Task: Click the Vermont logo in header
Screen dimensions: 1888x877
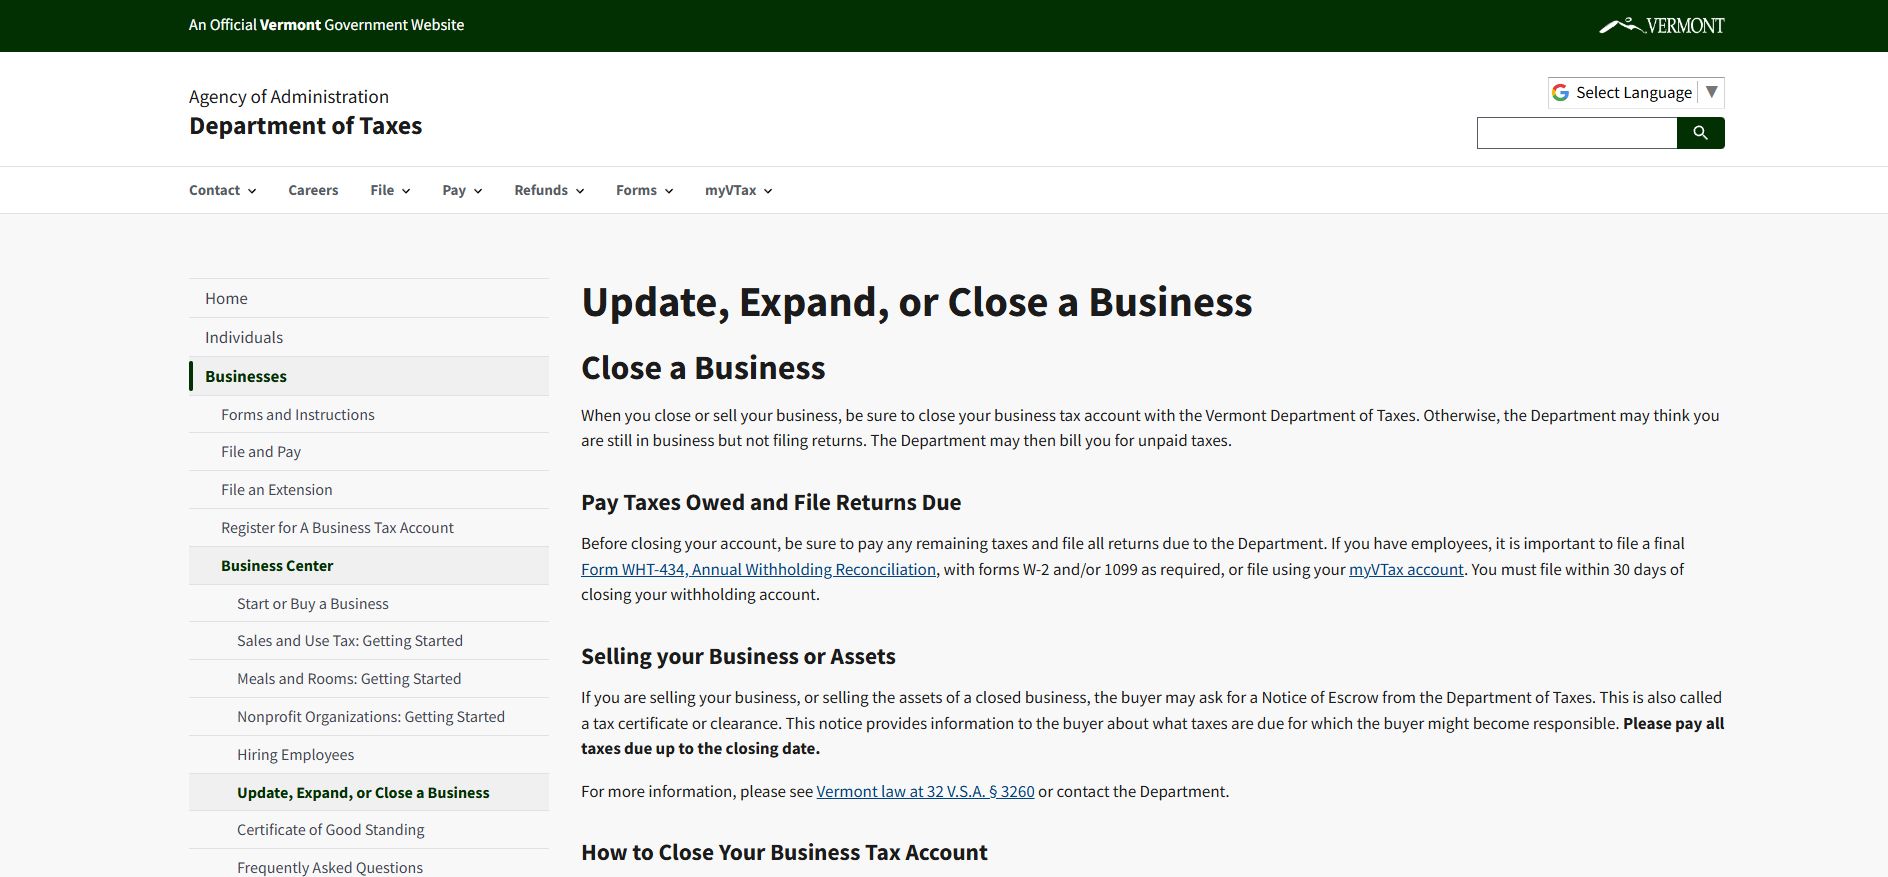Action: (x=1661, y=25)
